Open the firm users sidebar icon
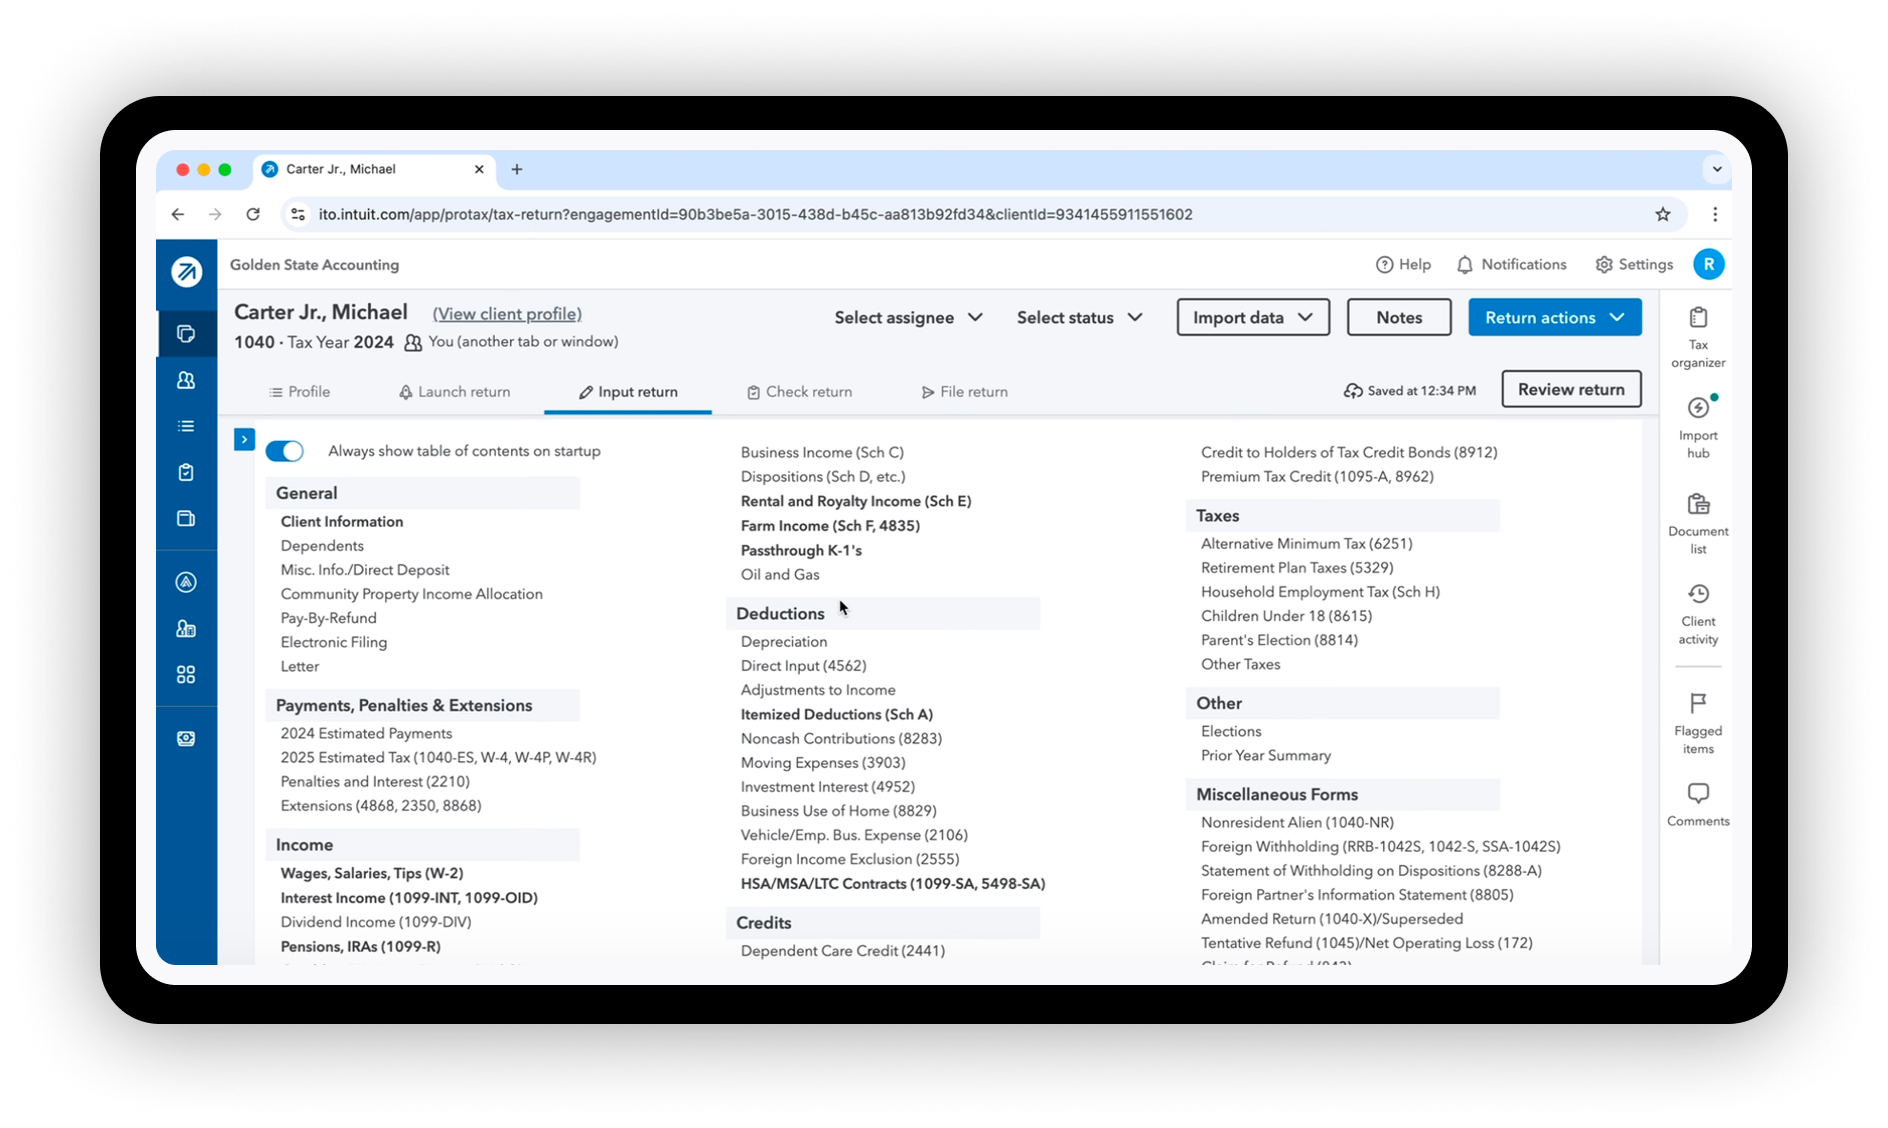Screen dimensions: 1888x1128 pyautogui.click(x=186, y=628)
